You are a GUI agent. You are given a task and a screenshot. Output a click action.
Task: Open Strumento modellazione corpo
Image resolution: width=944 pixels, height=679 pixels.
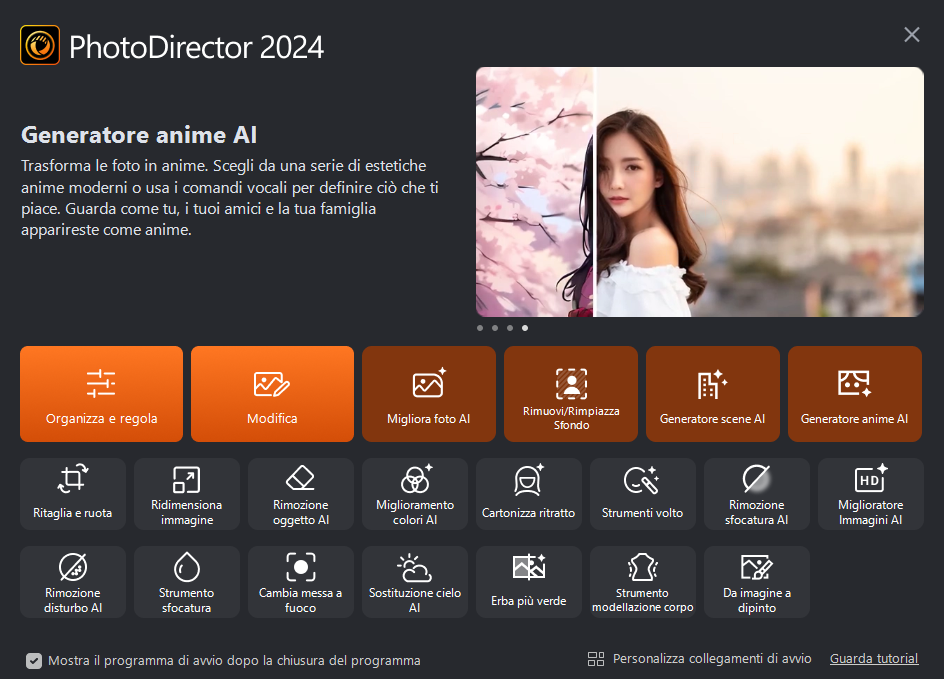point(643,581)
